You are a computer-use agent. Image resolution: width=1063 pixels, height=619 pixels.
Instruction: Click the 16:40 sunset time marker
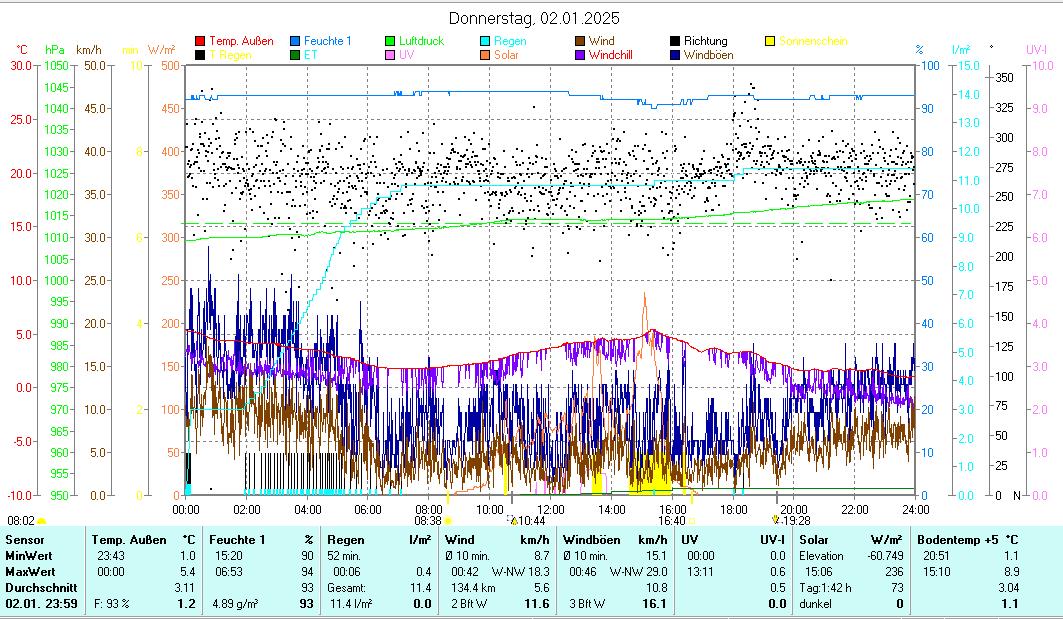(x=672, y=521)
